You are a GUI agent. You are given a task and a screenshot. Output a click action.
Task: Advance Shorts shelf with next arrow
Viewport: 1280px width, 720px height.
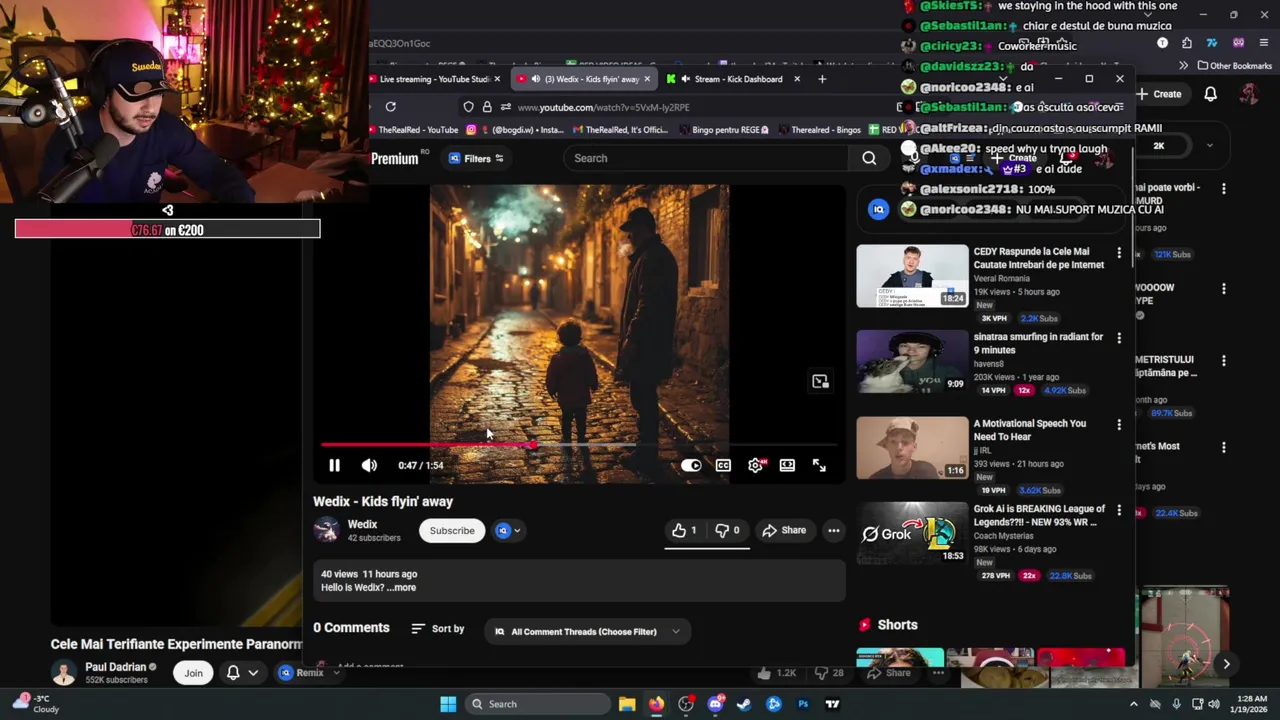(x=1226, y=664)
